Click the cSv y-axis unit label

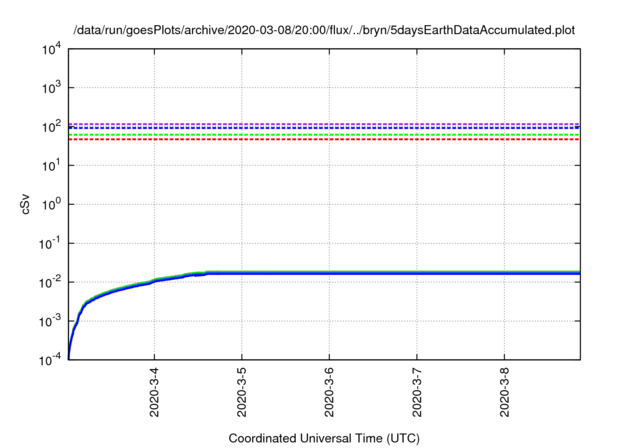(x=25, y=204)
